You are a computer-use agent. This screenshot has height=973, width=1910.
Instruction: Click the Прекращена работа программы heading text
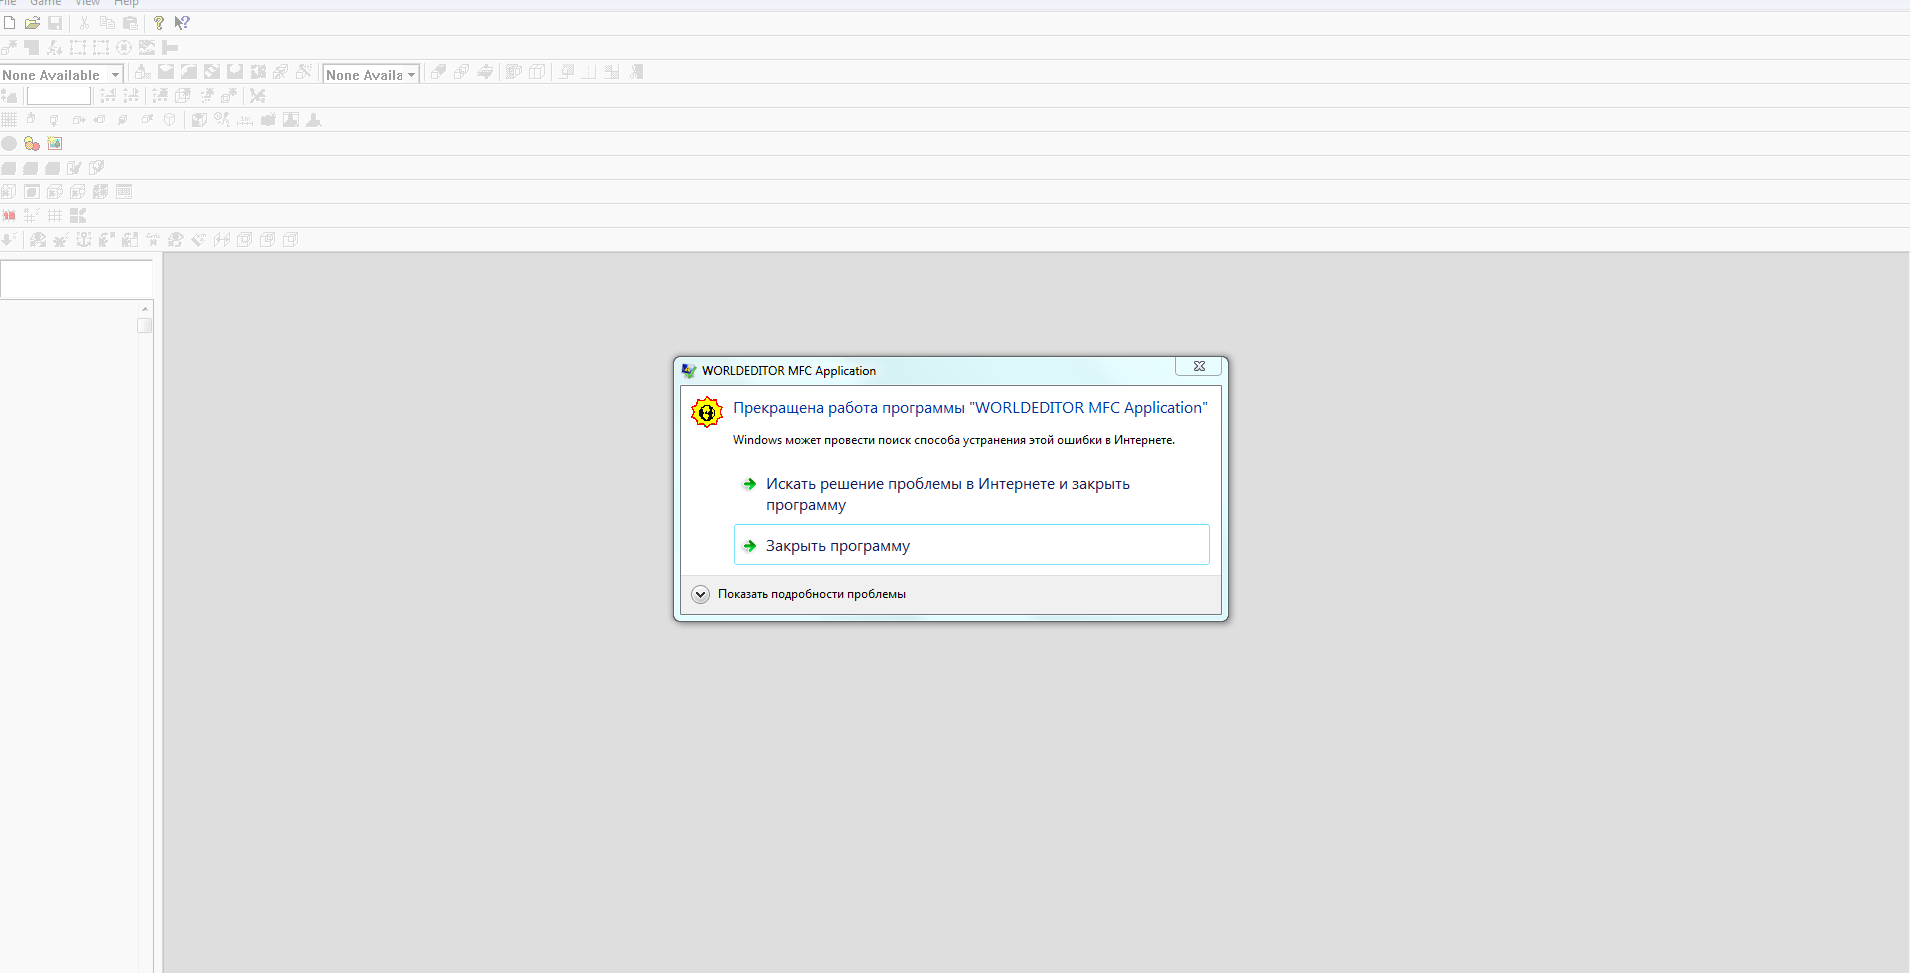click(x=970, y=408)
